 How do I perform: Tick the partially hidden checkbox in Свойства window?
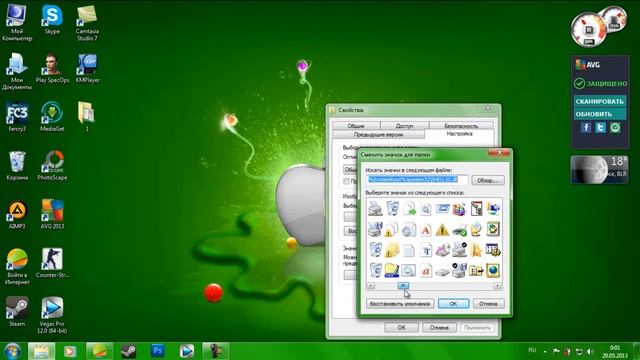tap(347, 181)
